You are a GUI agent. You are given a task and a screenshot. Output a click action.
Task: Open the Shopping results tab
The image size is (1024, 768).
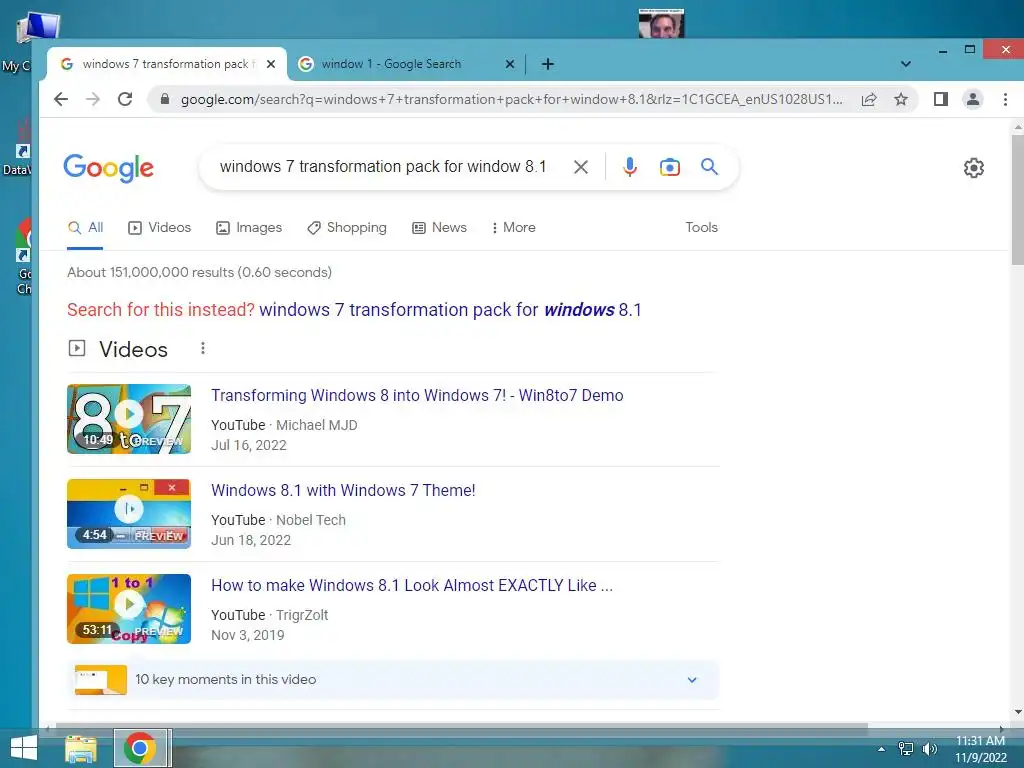(x=347, y=228)
